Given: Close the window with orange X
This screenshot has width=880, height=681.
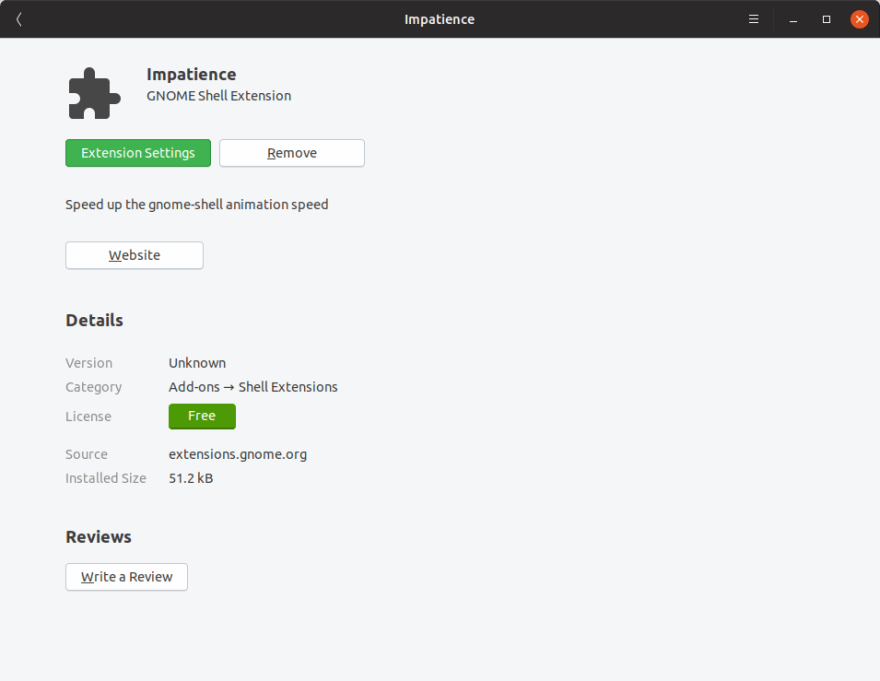Looking at the screenshot, I should tap(859, 19).
